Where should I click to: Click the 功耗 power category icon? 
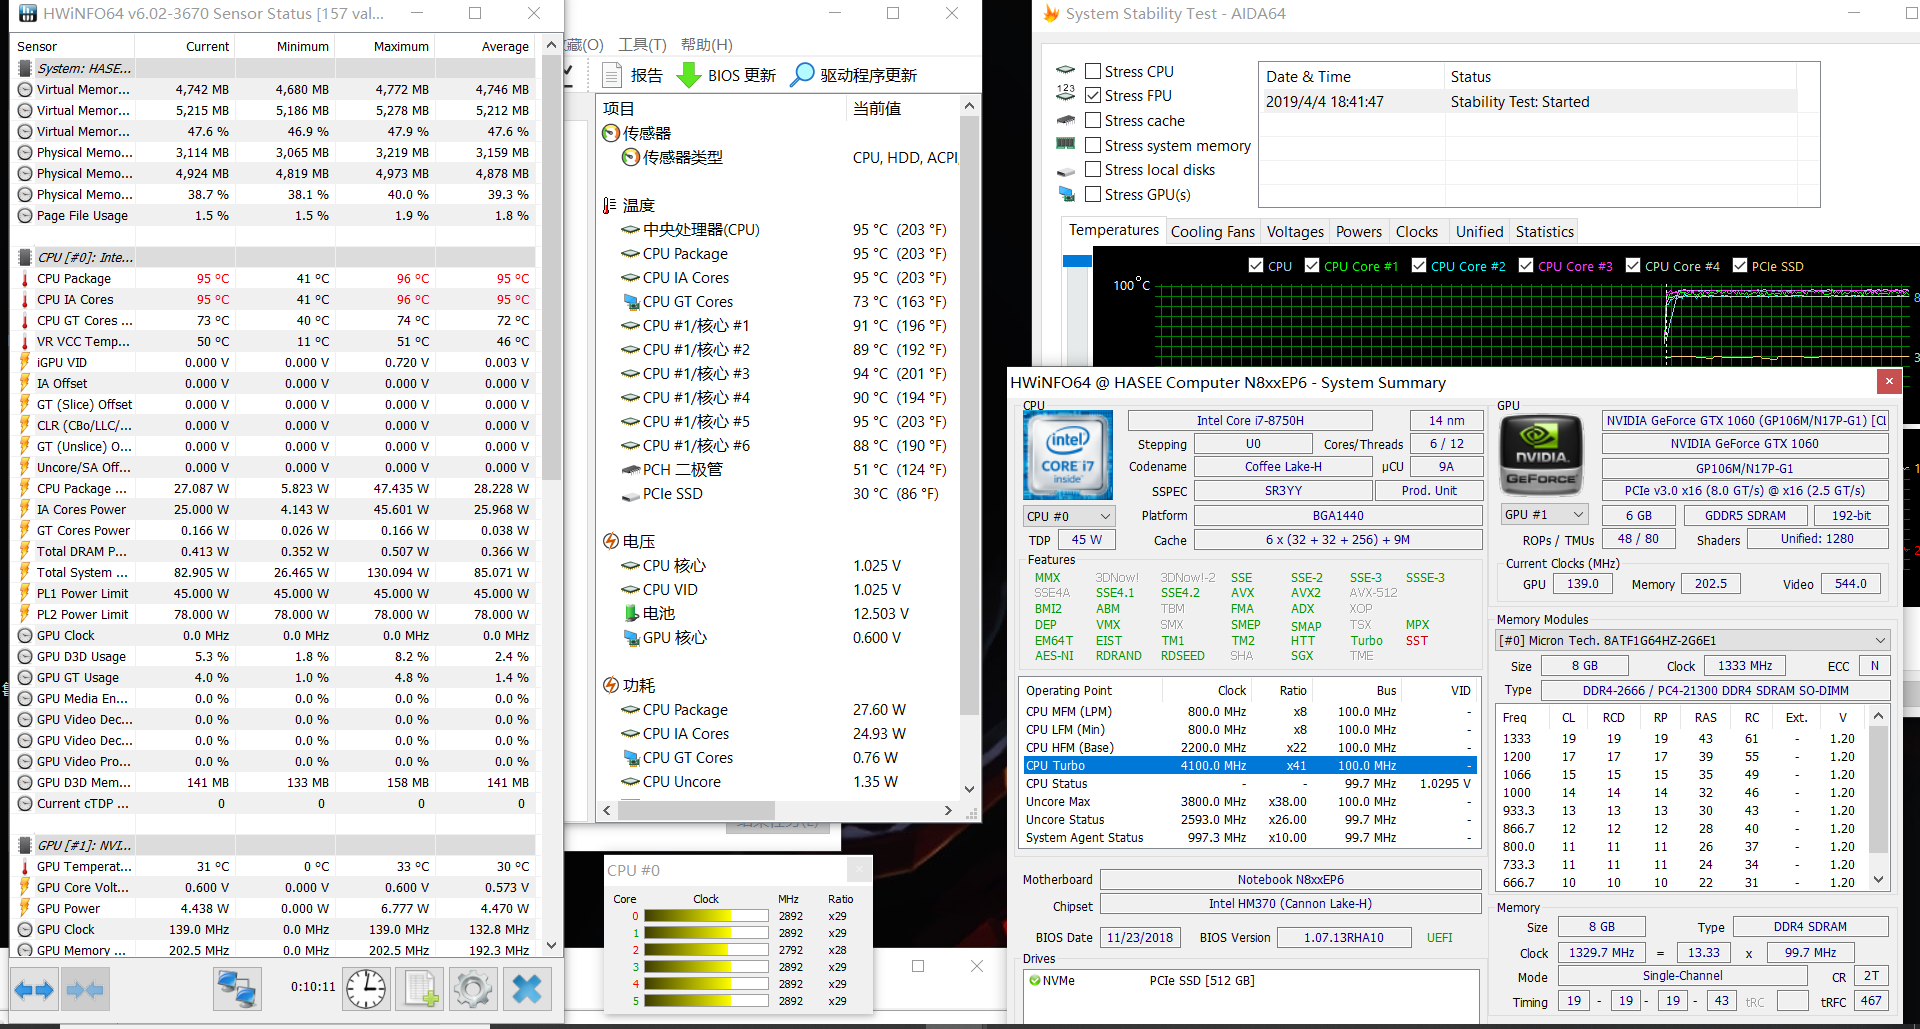click(611, 685)
